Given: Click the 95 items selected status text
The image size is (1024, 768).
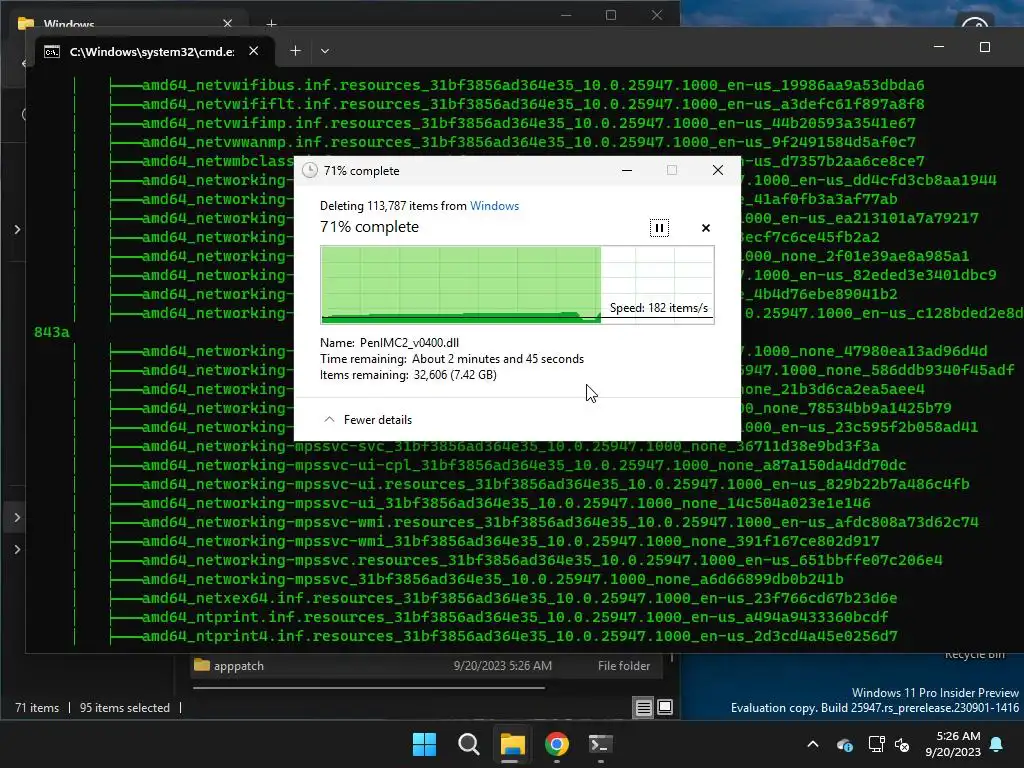Looking at the screenshot, I should 124,707.
